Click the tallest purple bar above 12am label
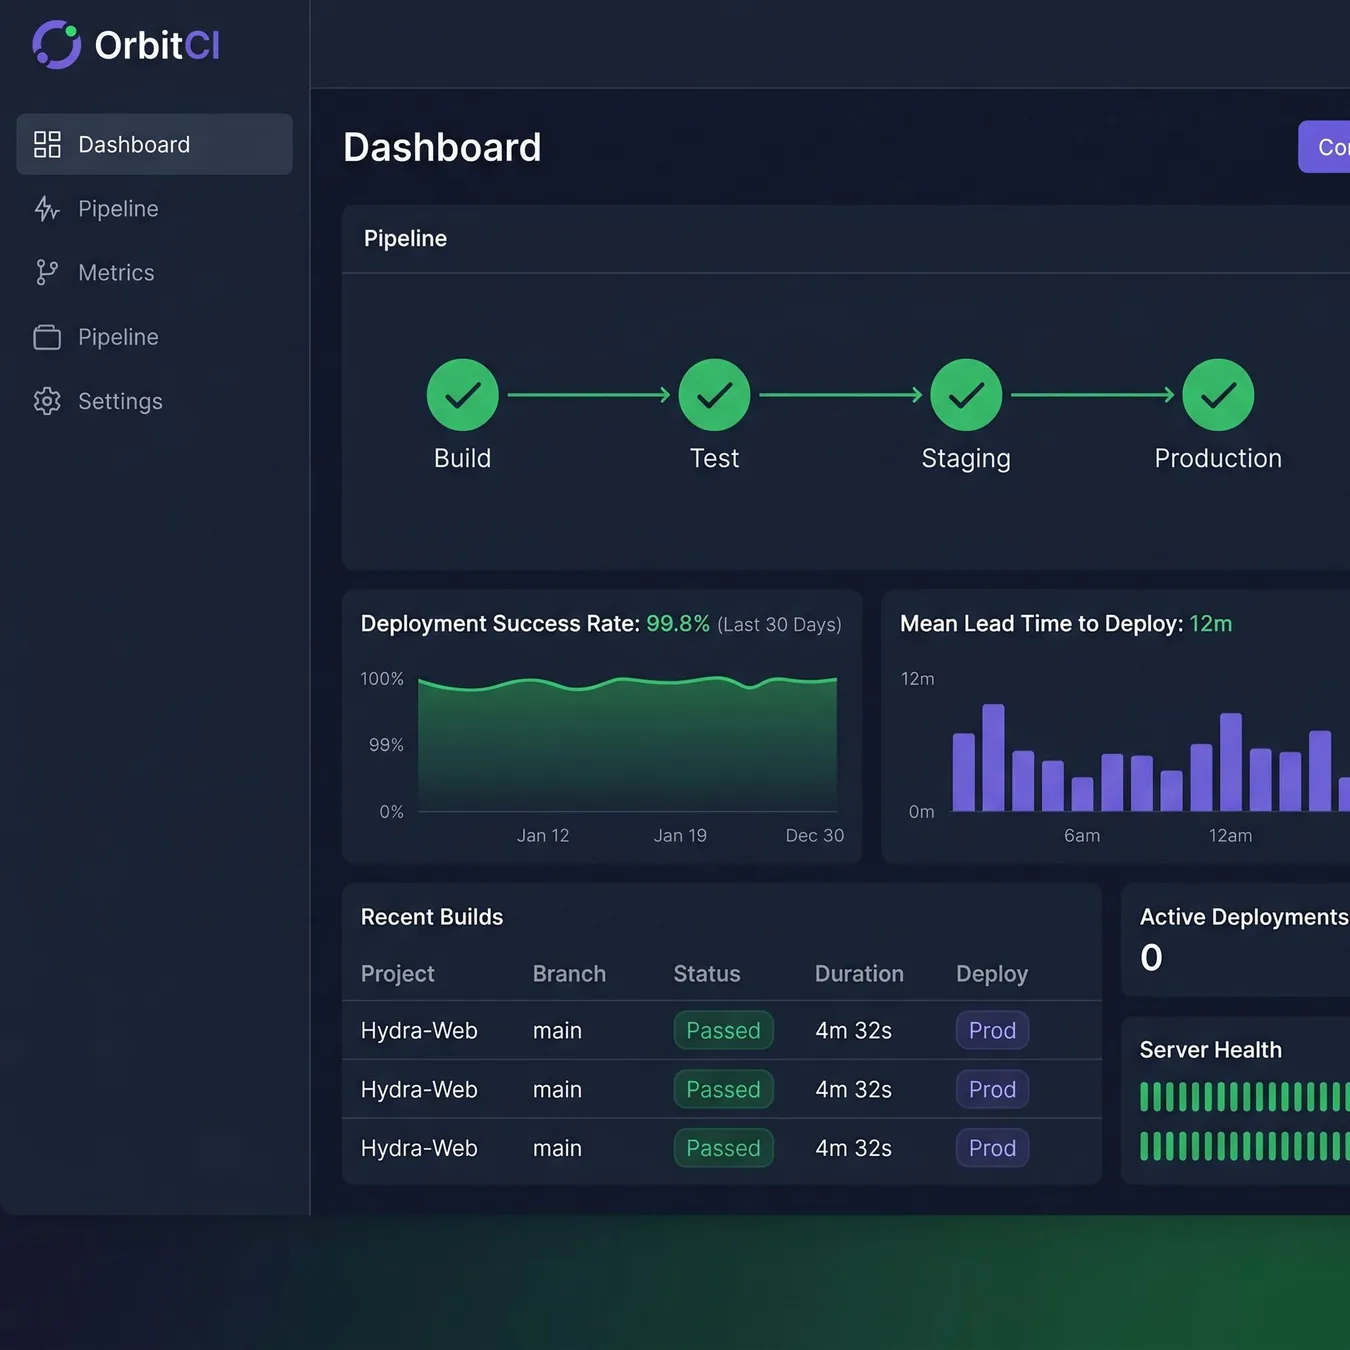The image size is (1350, 1350). click(1231, 762)
